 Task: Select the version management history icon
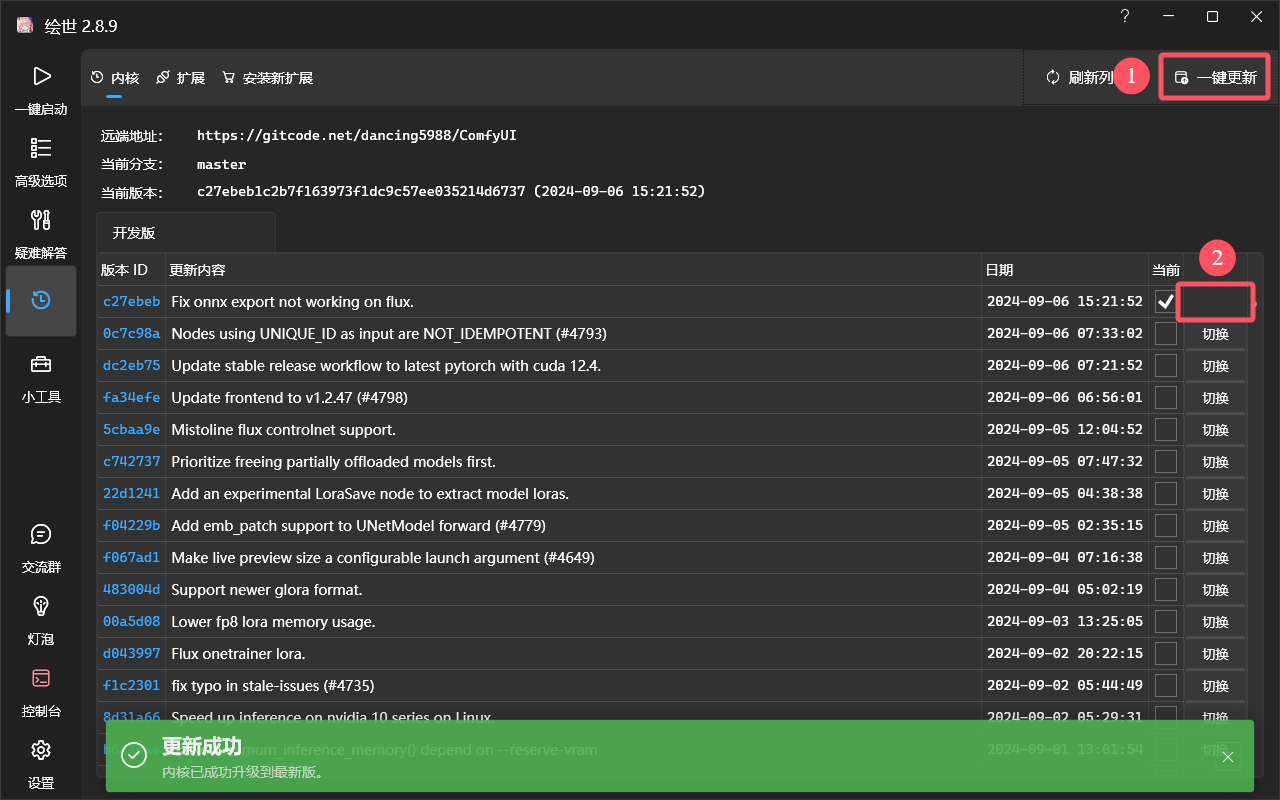click(41, 300)
